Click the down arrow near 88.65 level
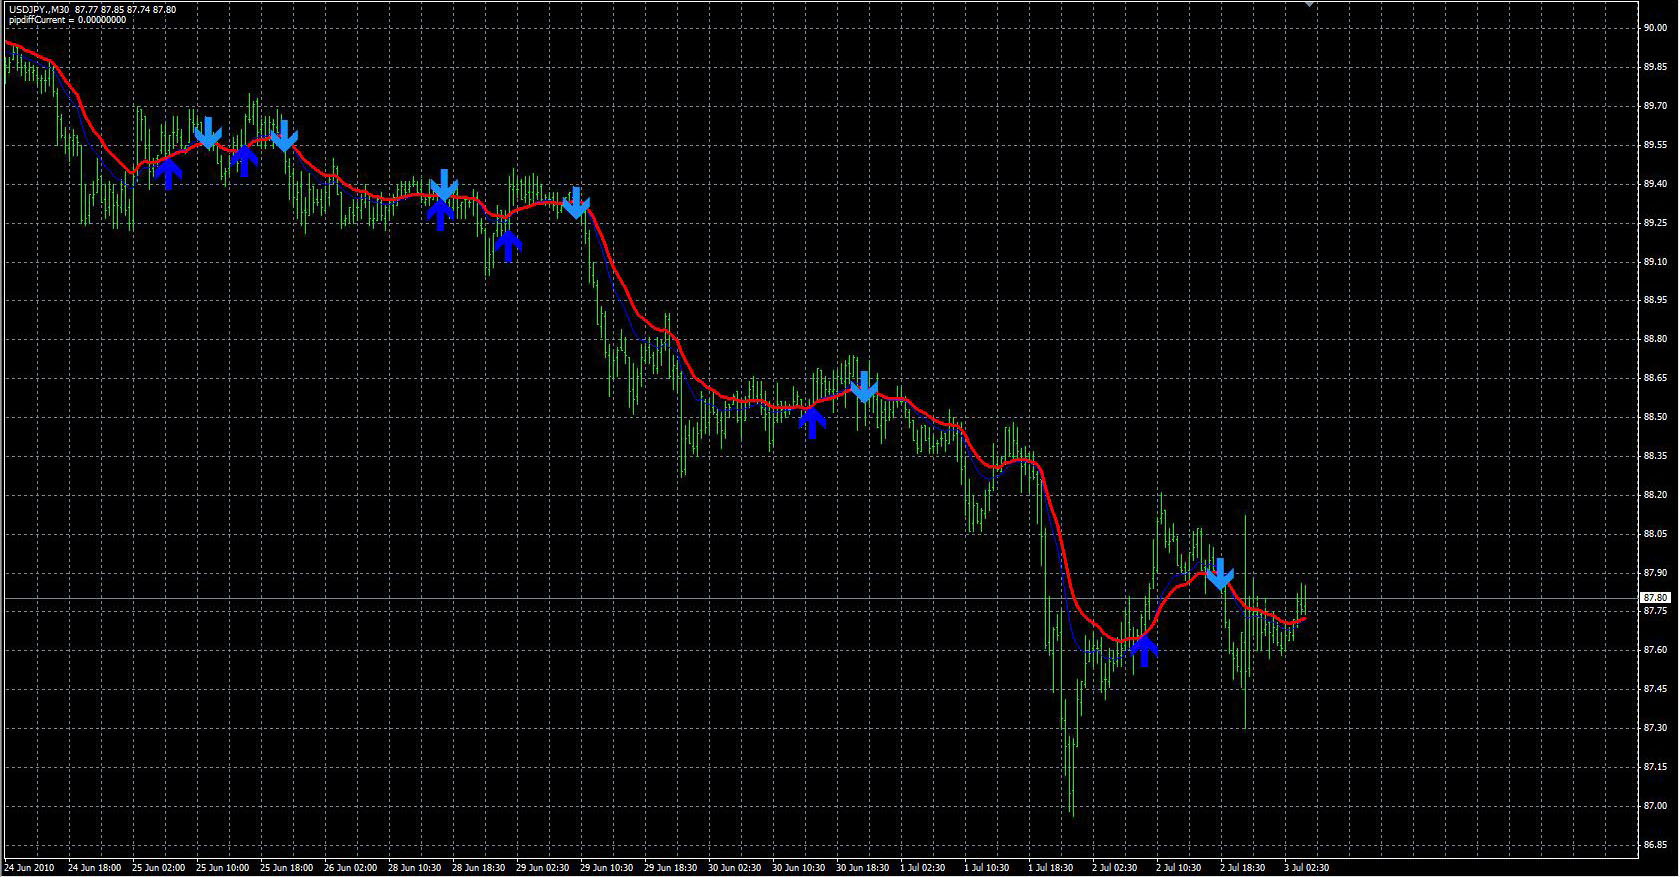This screenshot has width=1680, height=877. (864, 387)
